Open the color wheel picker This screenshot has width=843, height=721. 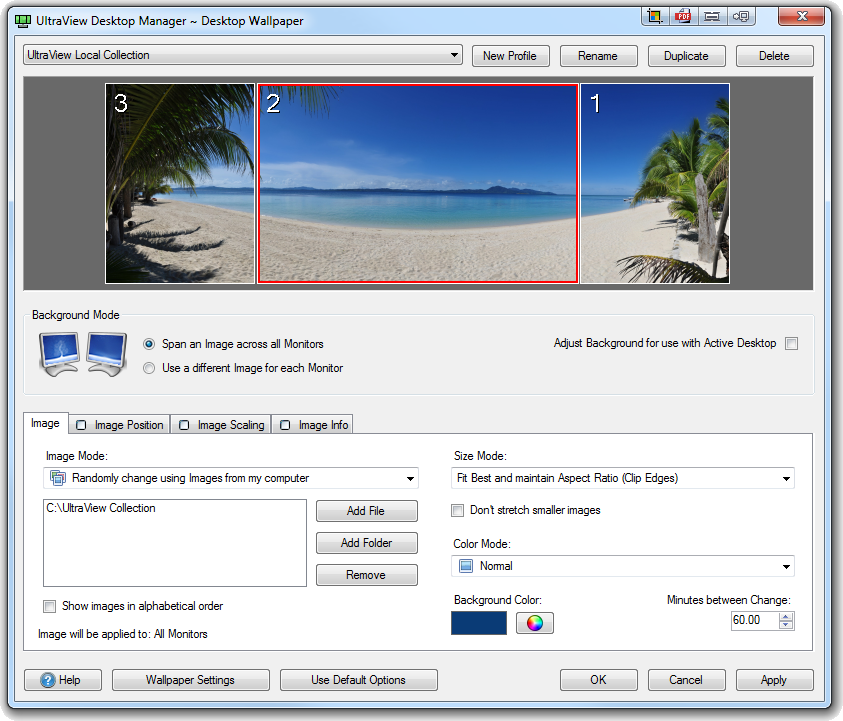534,623
